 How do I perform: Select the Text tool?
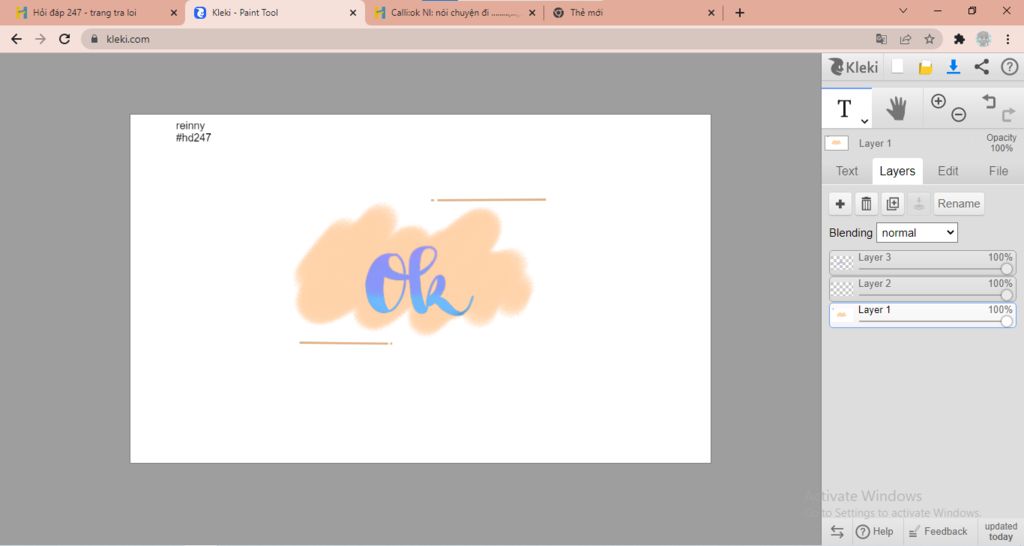844,108
